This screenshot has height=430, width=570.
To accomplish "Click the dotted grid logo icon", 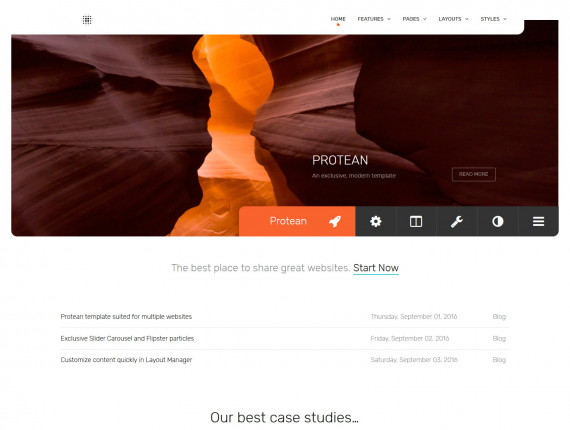I will coord(87,20).
